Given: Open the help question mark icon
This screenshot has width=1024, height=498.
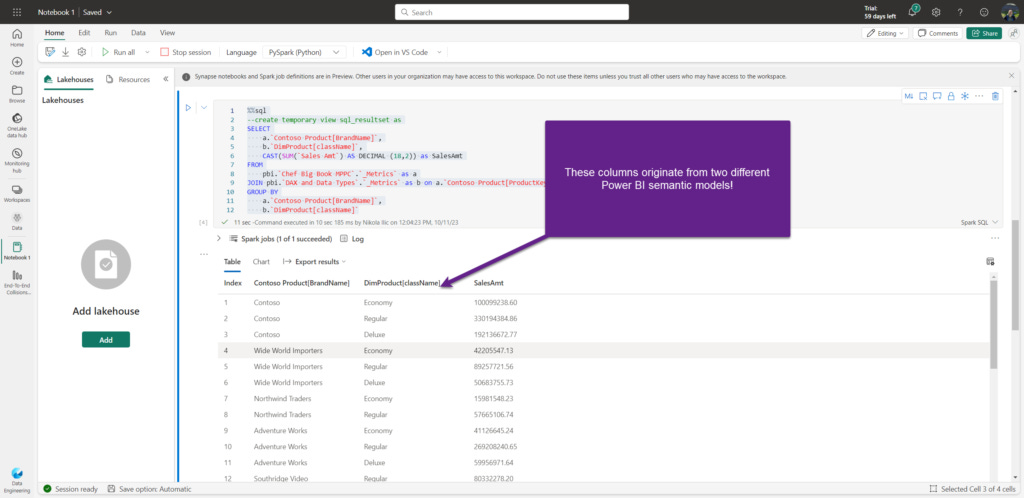Looking at the screenshot, I should click(960, 12).
